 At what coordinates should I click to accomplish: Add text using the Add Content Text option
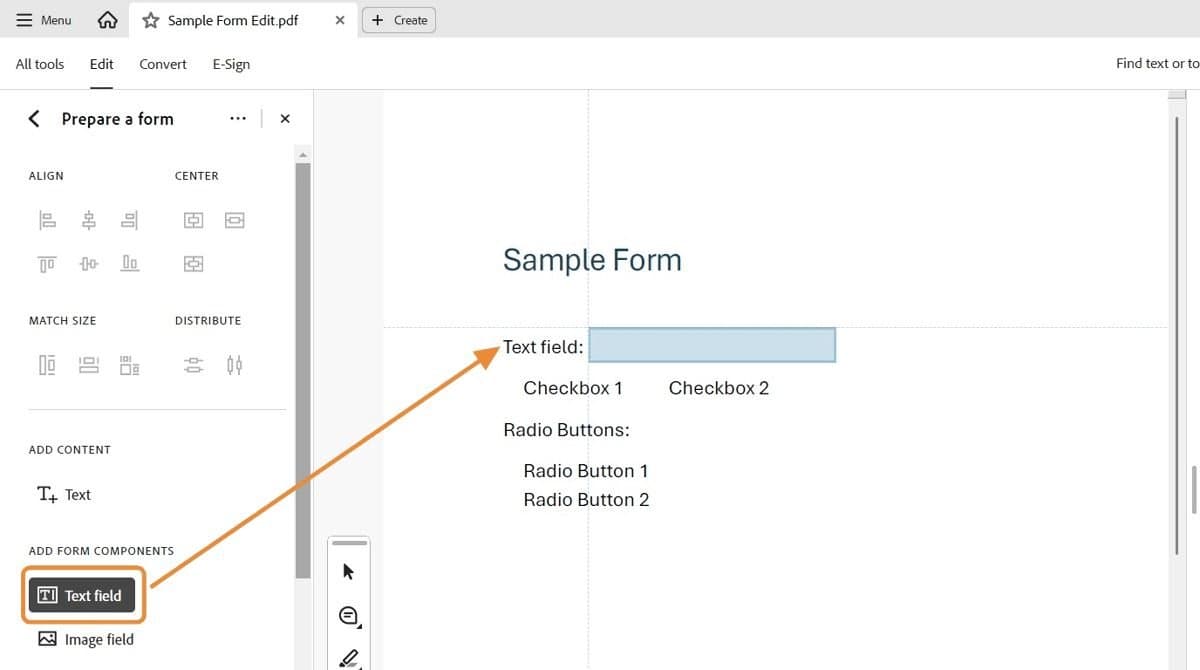[63, 494]
